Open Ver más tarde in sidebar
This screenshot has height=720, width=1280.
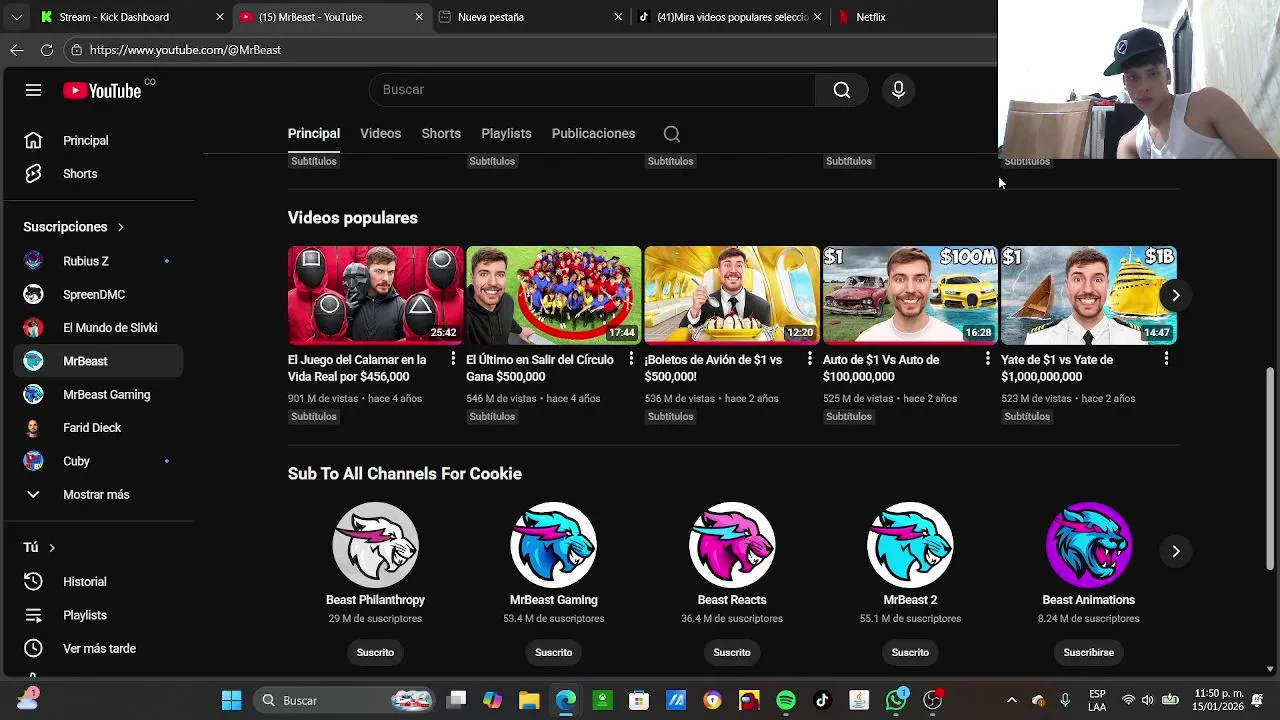98,649
